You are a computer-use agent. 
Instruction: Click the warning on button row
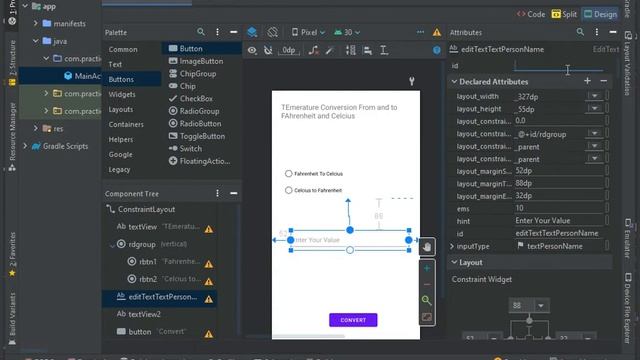[209, 334]
